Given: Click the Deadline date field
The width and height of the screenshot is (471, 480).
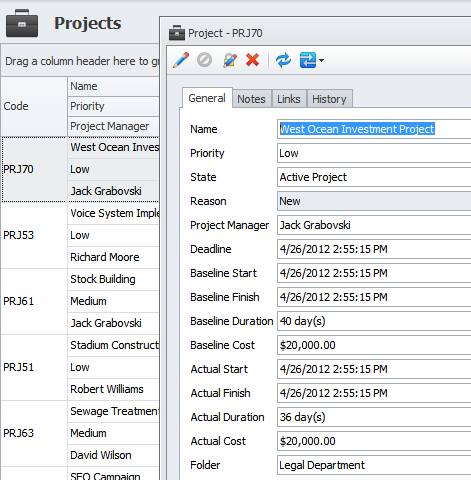Looking at the screenshot, I should point(374,249).
